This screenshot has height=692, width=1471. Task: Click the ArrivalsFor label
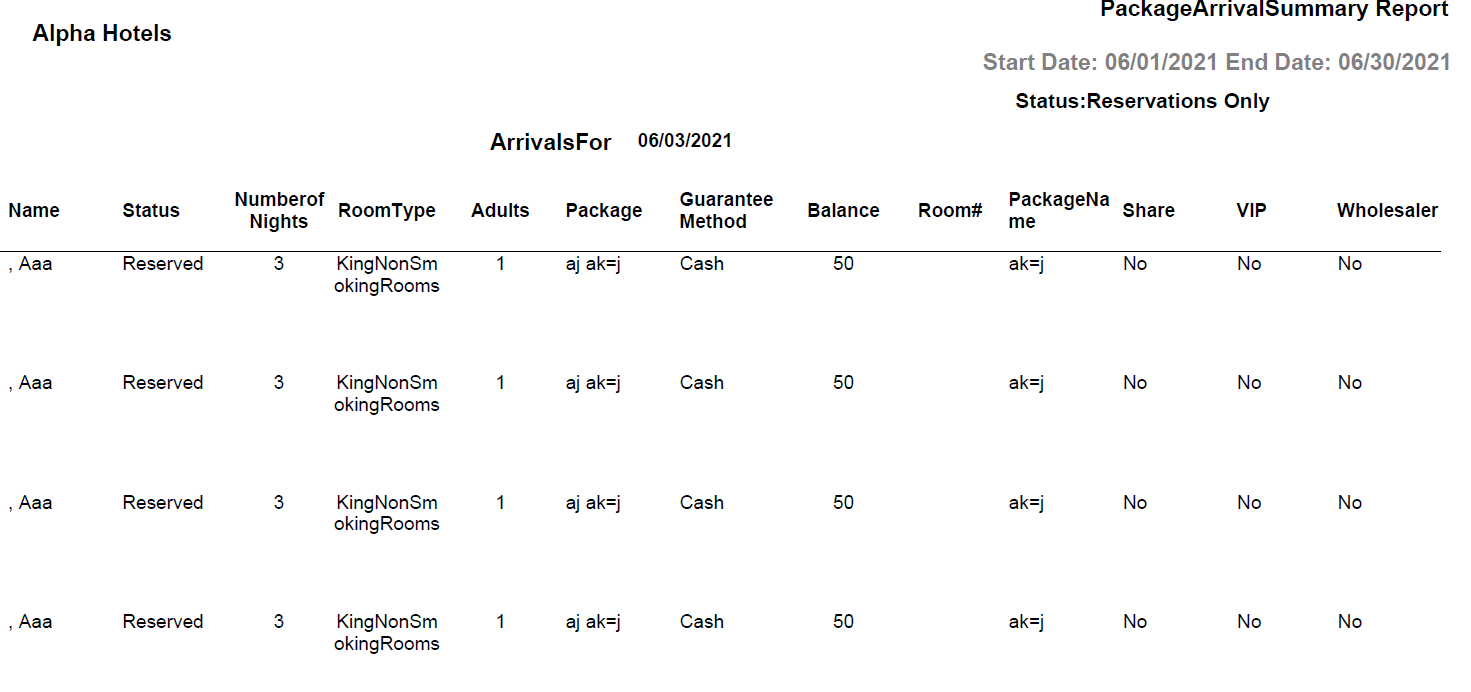click(x=550, y=142)
